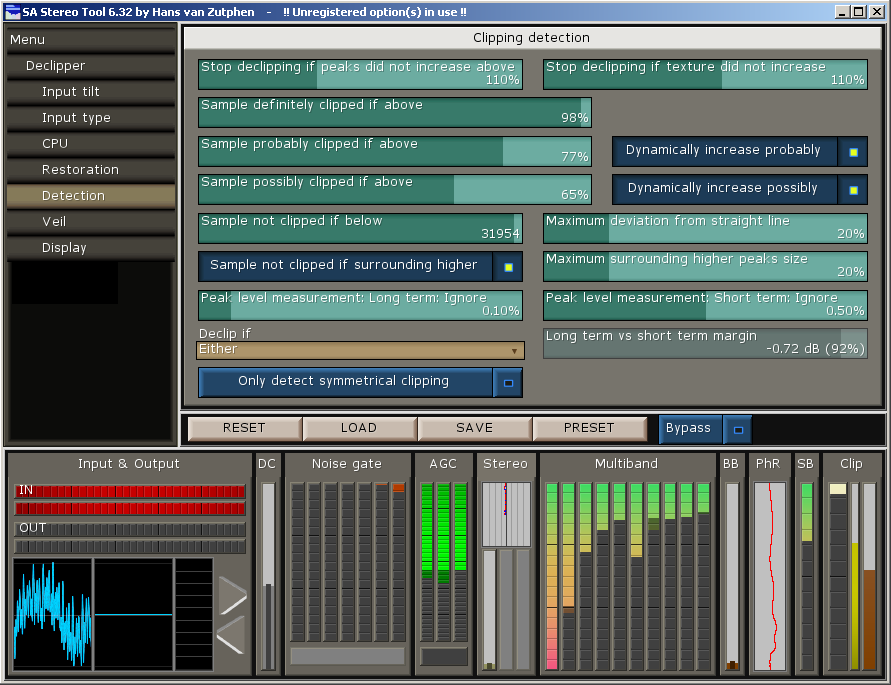
Task: Open the CPU menu entry
Action: (91, 144)
